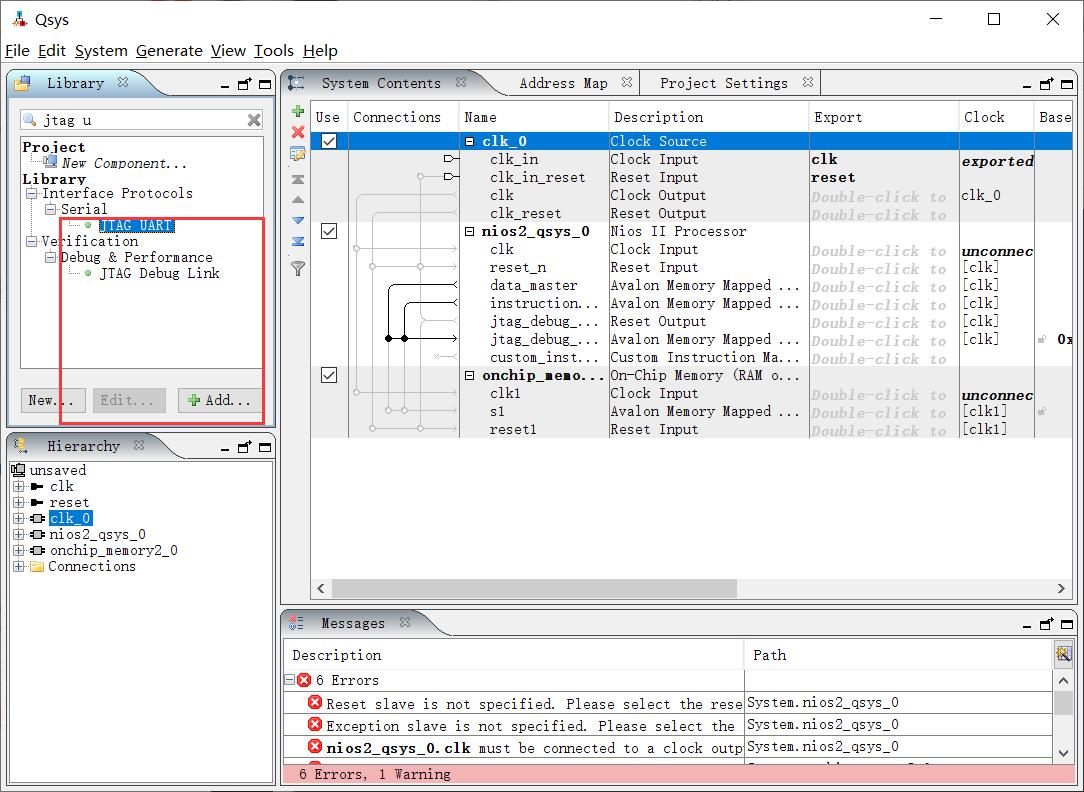Close the Address Map tab with its X icon
Screen dimensions: 1084x792
[x=626, y=82]
